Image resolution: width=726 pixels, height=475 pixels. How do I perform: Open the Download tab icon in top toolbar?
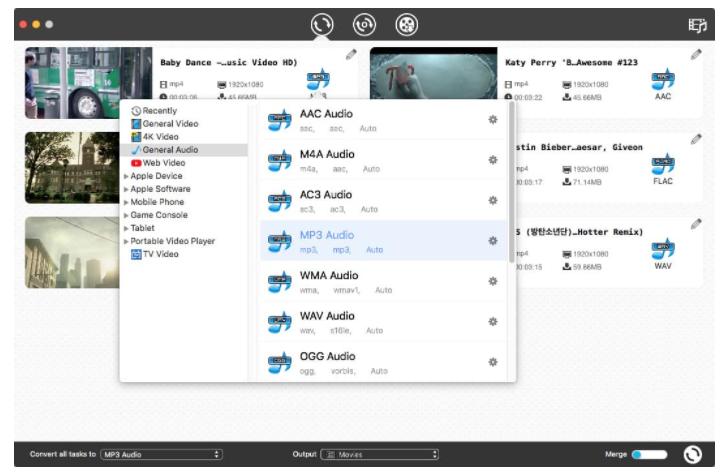click(364, 25)
